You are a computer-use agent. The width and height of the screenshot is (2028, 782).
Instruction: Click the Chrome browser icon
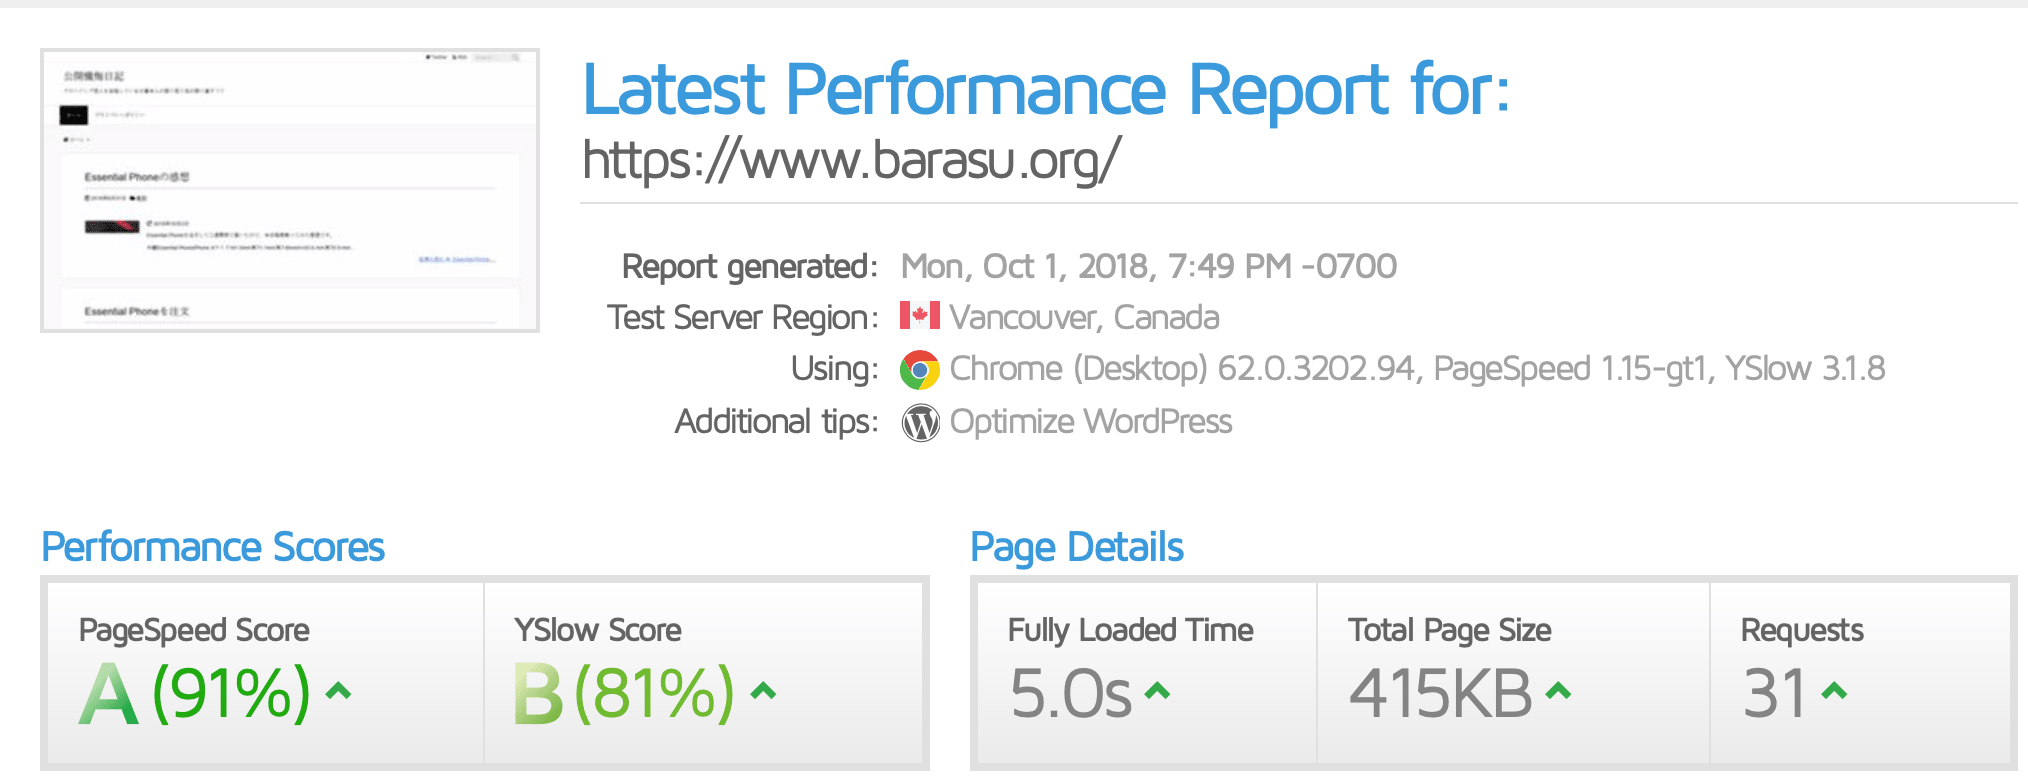919,370
